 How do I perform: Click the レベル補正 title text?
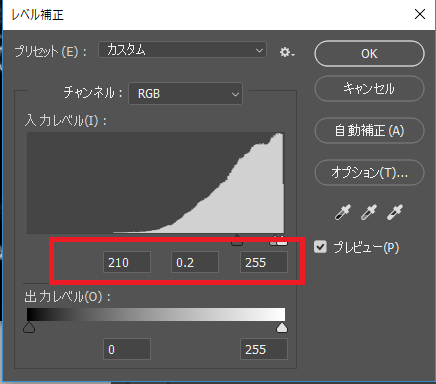(x=37, y=15)
